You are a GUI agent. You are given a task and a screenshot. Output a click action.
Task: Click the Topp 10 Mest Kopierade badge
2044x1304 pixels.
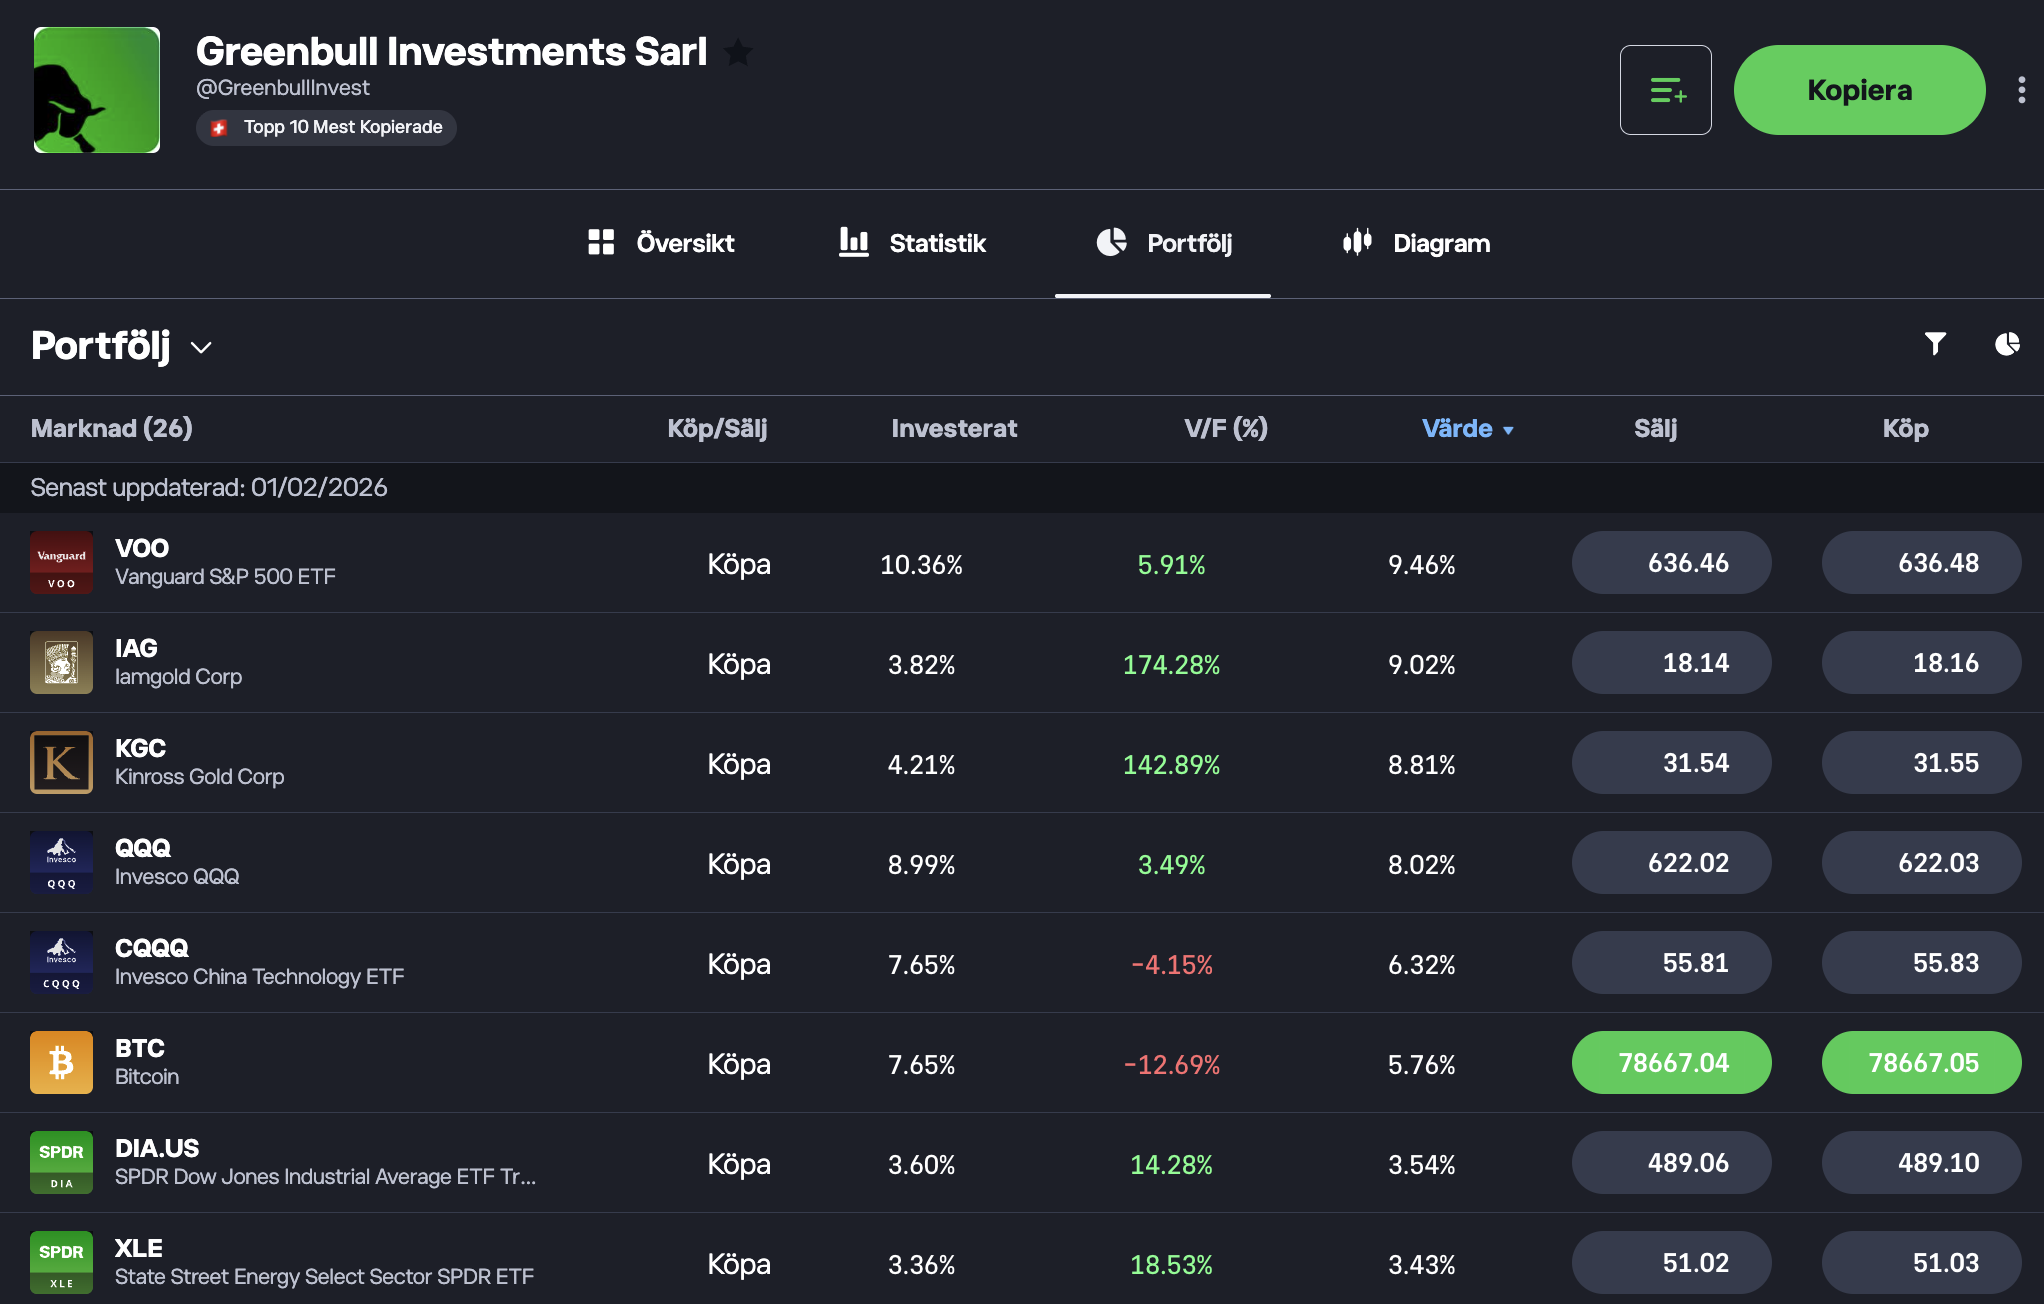(x=326, y=127)
